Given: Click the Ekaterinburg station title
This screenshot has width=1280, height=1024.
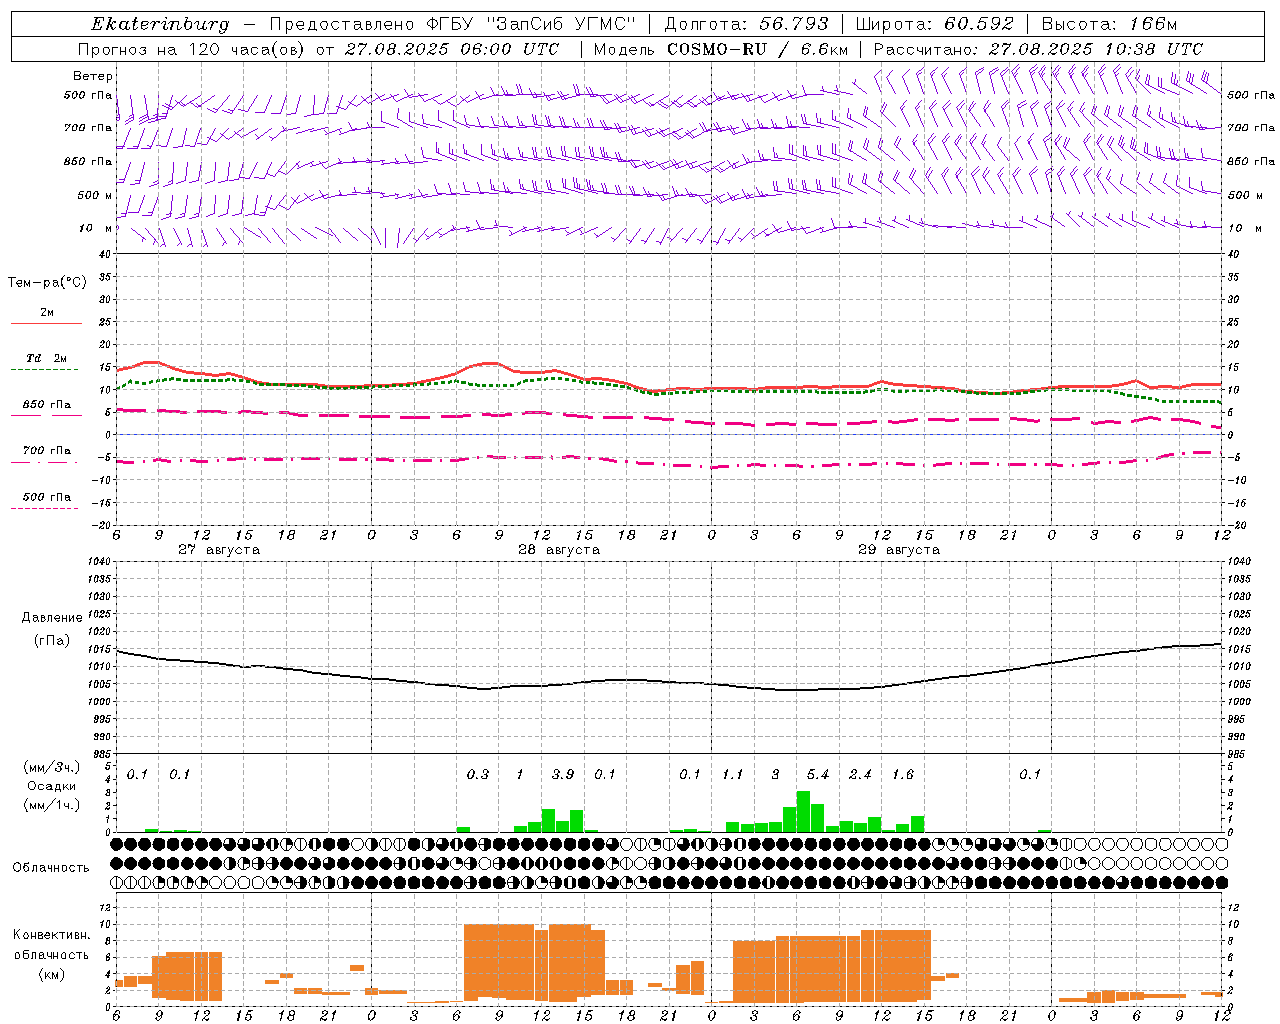Looking at the screenshot, I should 160,24.
